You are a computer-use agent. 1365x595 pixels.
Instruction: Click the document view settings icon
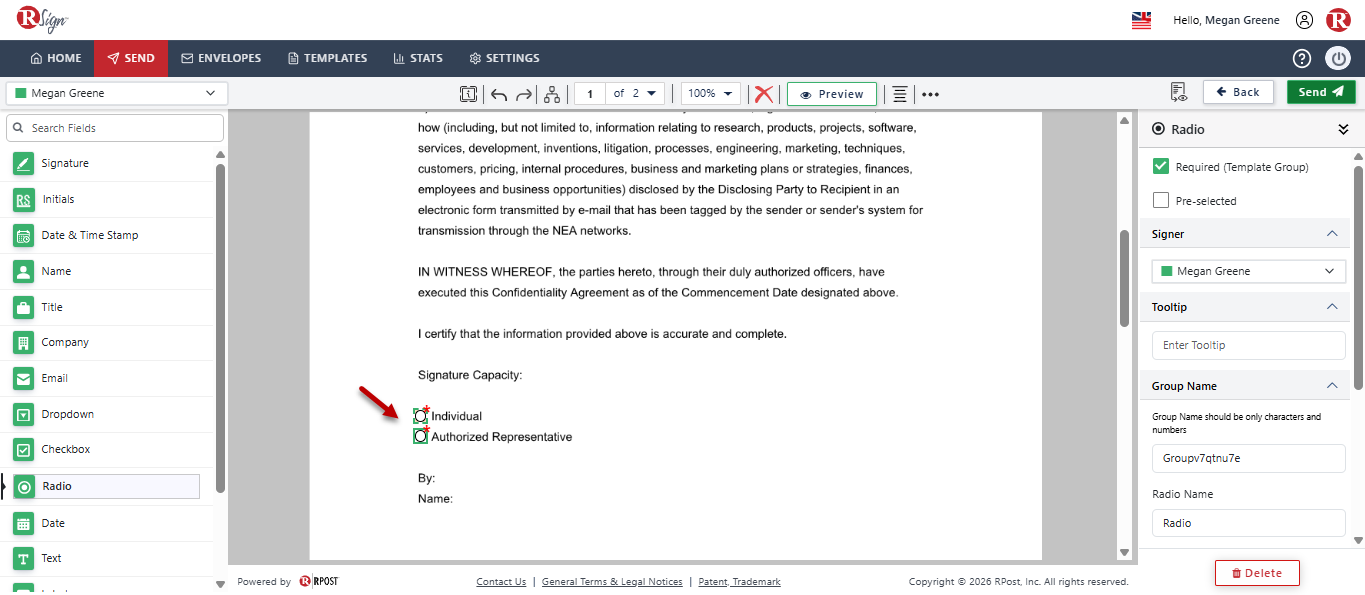1179,93
